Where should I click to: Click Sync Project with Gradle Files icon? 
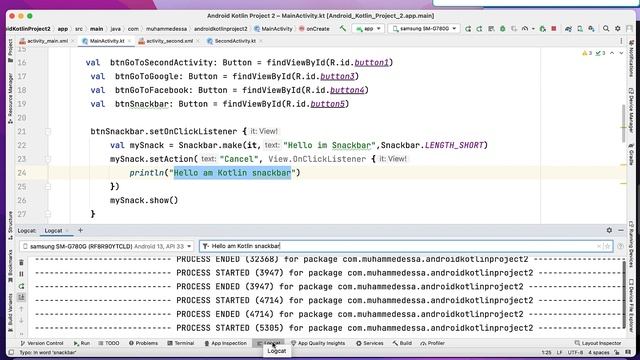[568, 29]
